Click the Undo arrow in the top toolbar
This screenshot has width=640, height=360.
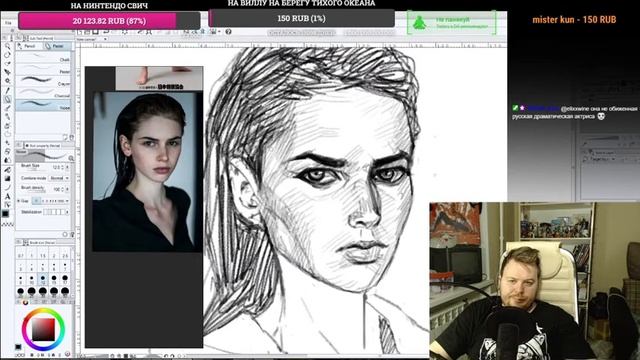[106, 31]
